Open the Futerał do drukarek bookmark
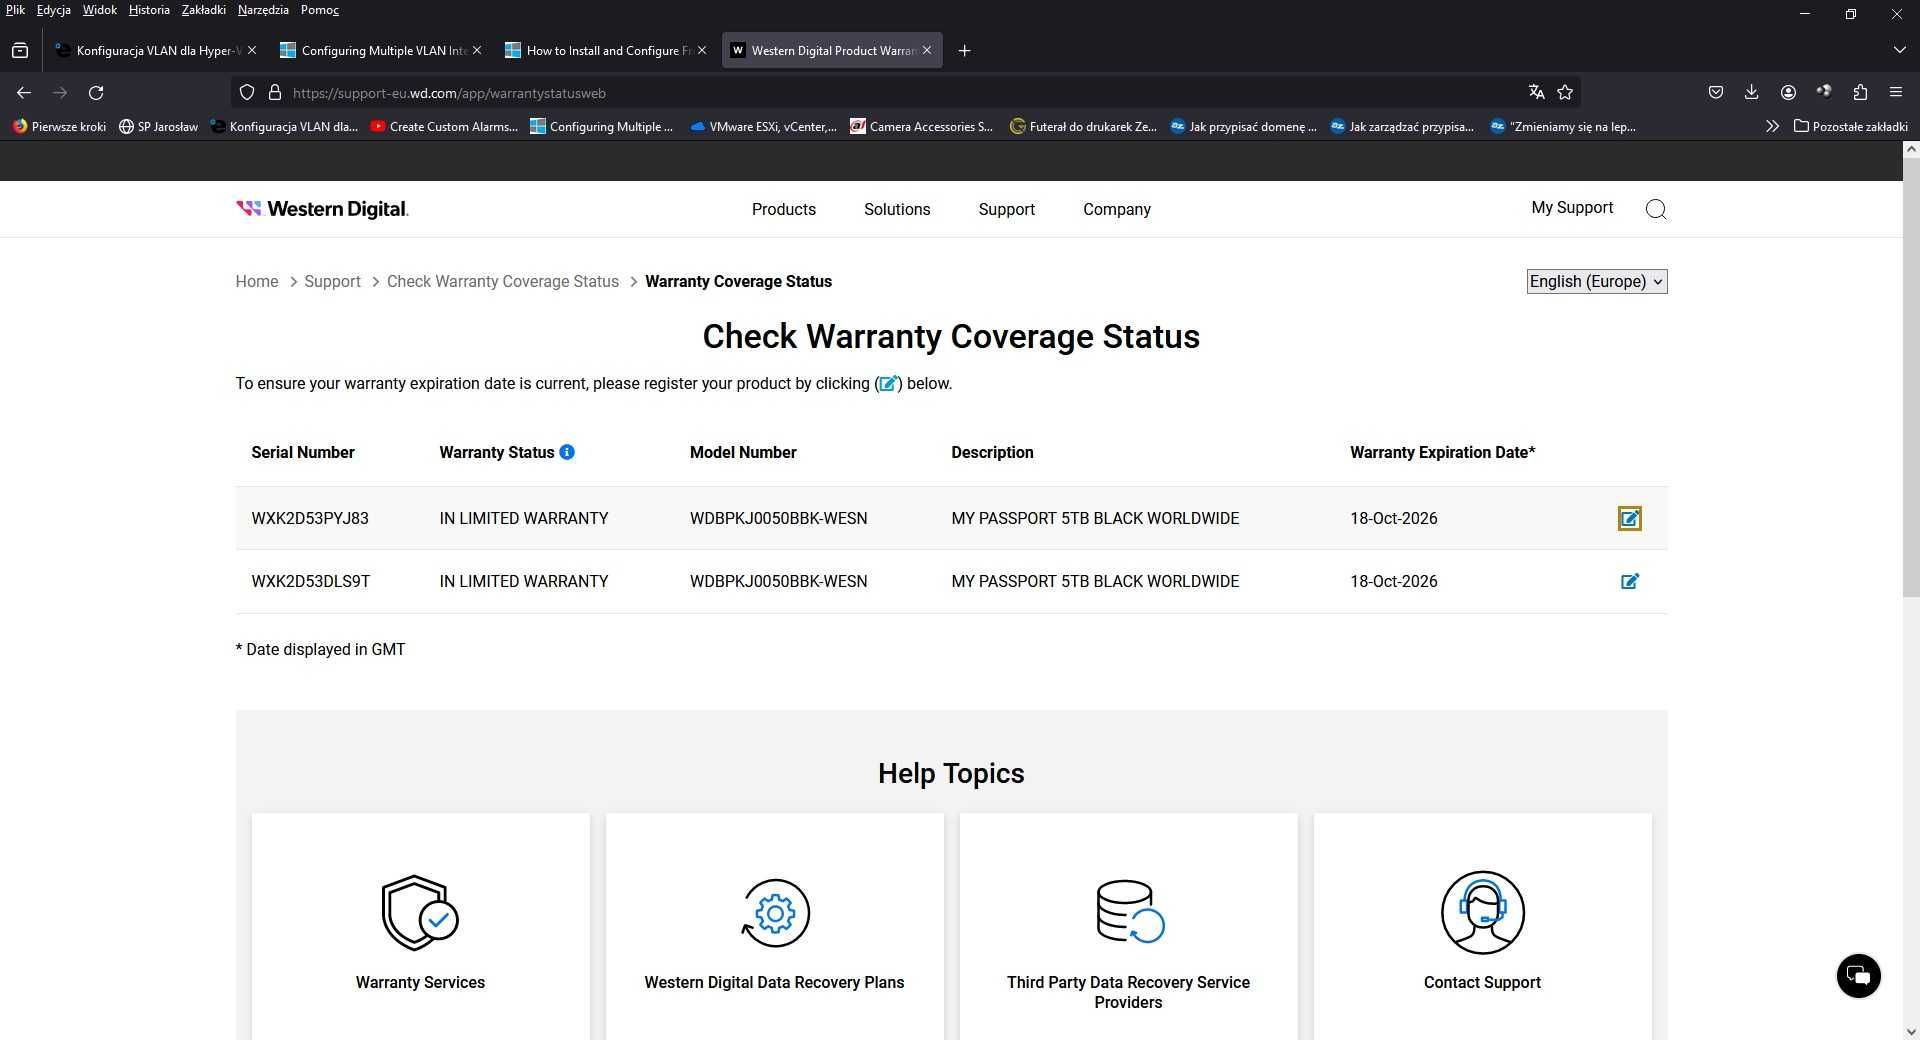The width and height of the screenshot is (1920, 1040). [x=1083, y=126]
